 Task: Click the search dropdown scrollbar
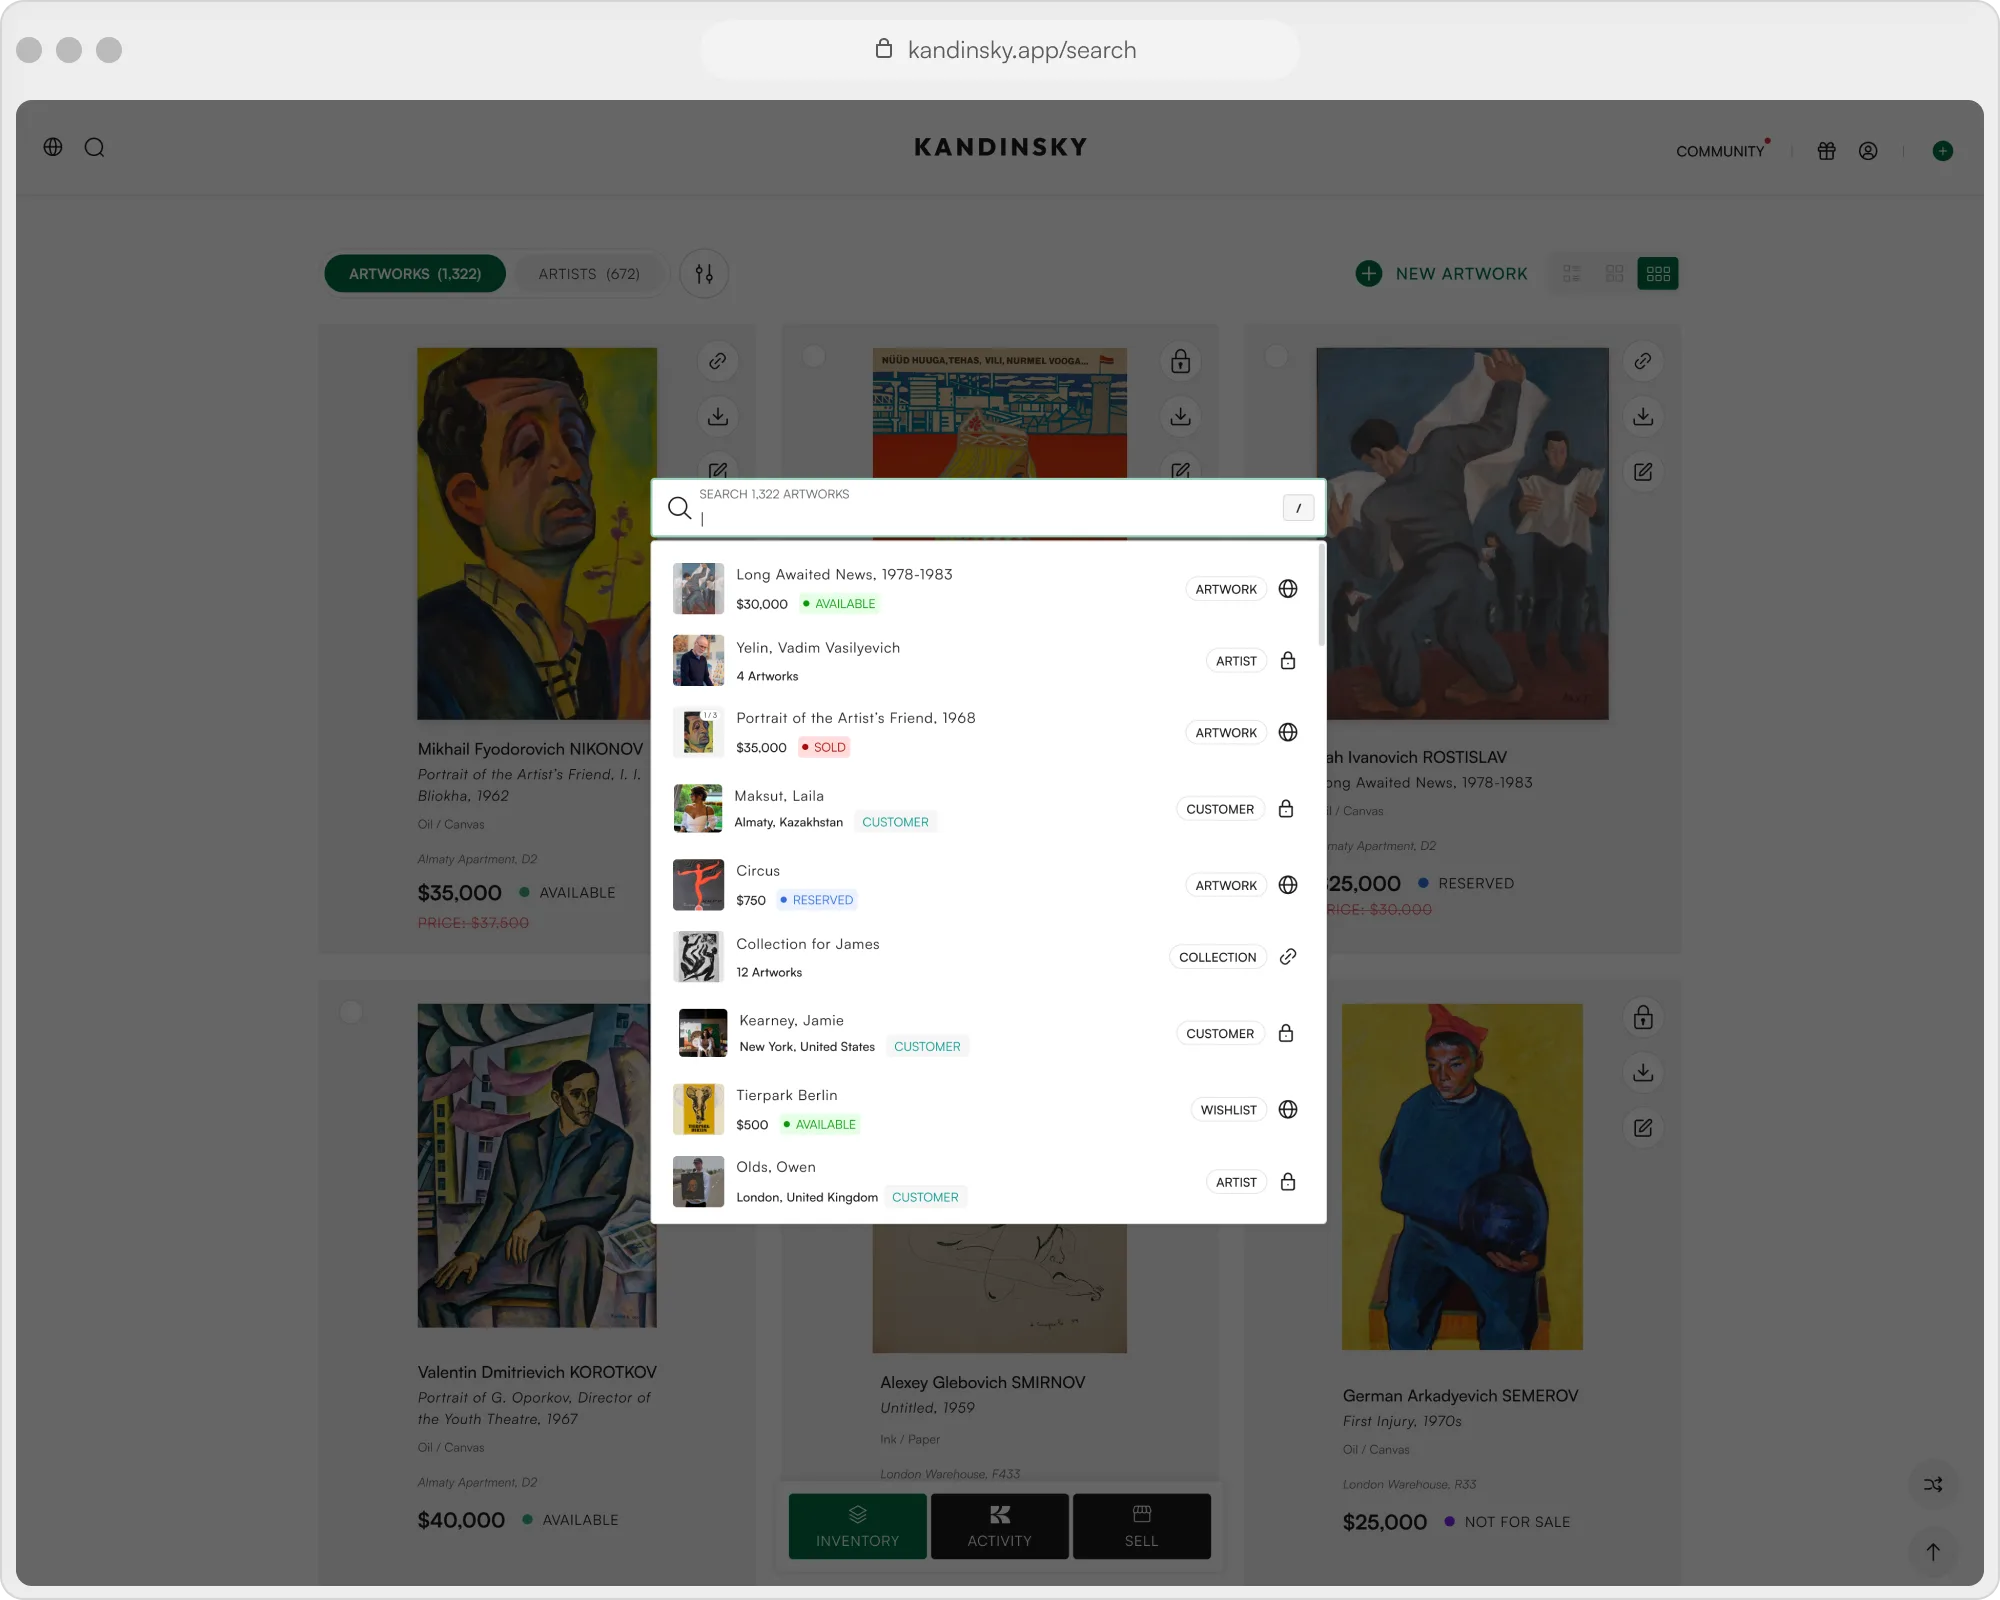point(1321,595)
